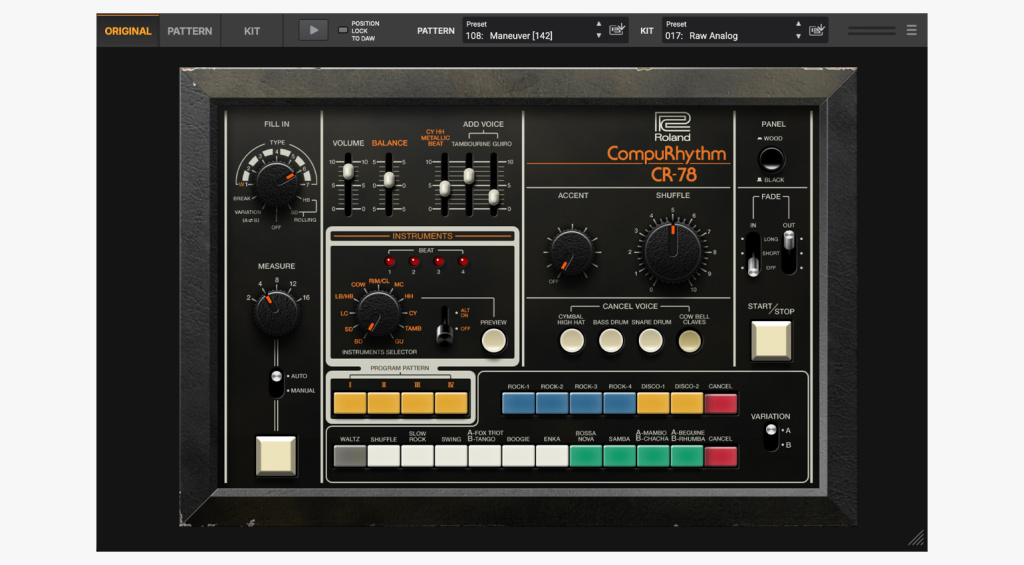The image size is (1024, 565).
Task: Select the Waltz rhythm
Action: click(350, 455)
